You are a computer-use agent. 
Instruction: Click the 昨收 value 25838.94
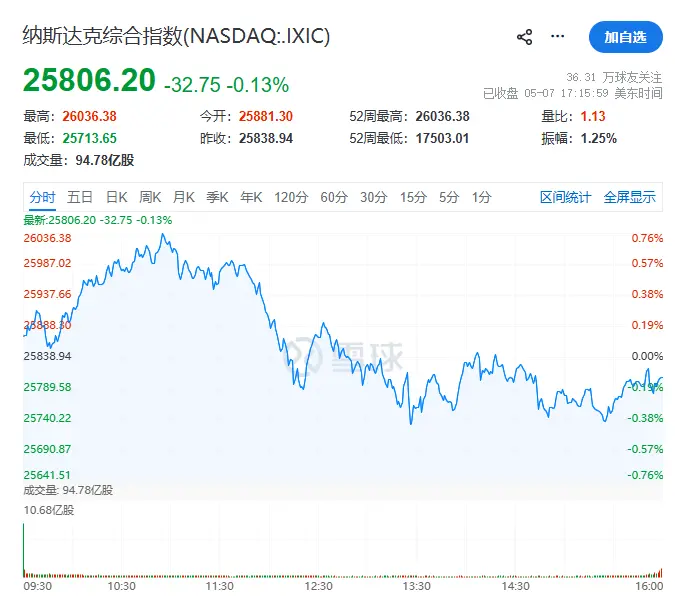[x=266, y=138]
